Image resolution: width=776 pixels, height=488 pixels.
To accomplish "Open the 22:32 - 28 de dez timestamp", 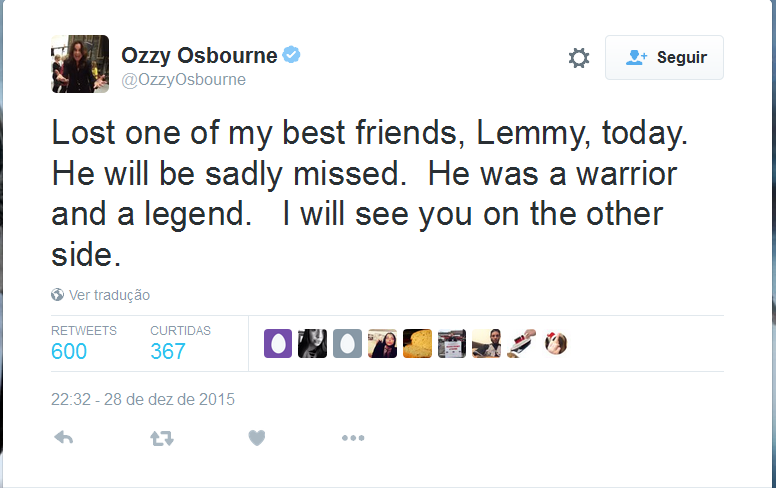I will click(x=143, y=399).
